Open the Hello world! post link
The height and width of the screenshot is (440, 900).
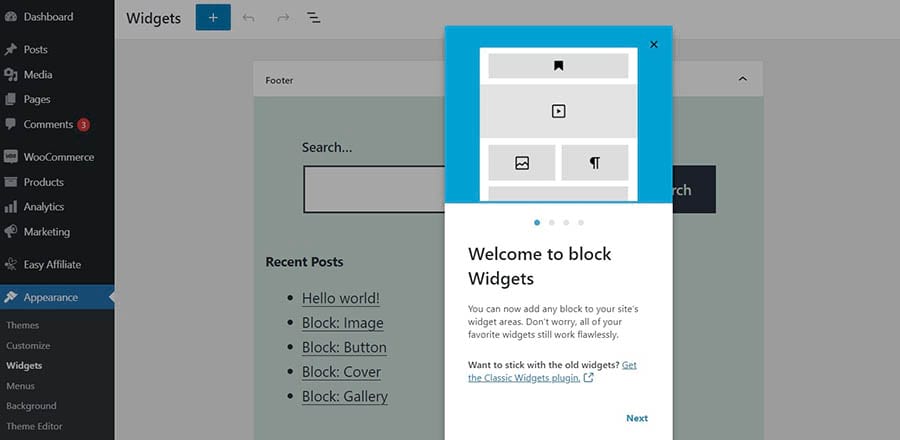point(341,298)
